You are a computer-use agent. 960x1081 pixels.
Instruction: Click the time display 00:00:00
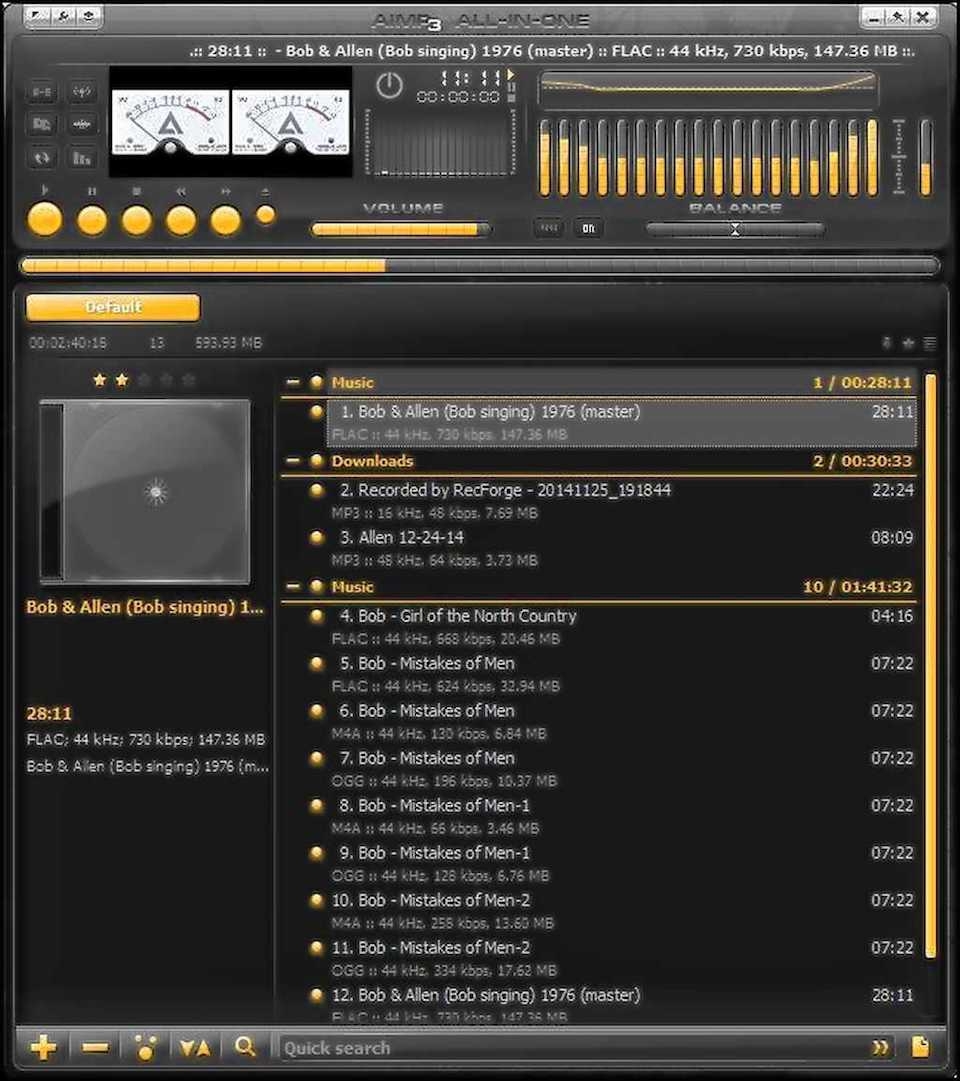pos(458,97)
